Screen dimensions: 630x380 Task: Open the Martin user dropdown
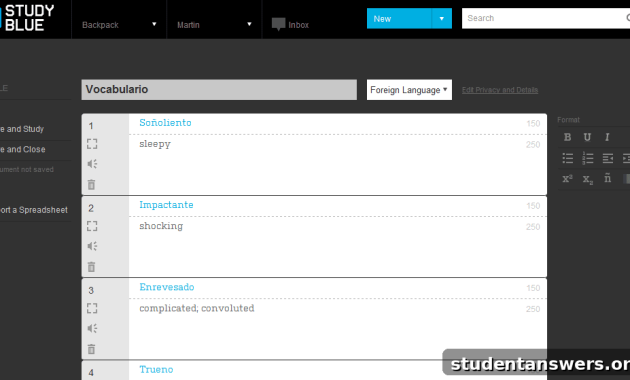214,25
